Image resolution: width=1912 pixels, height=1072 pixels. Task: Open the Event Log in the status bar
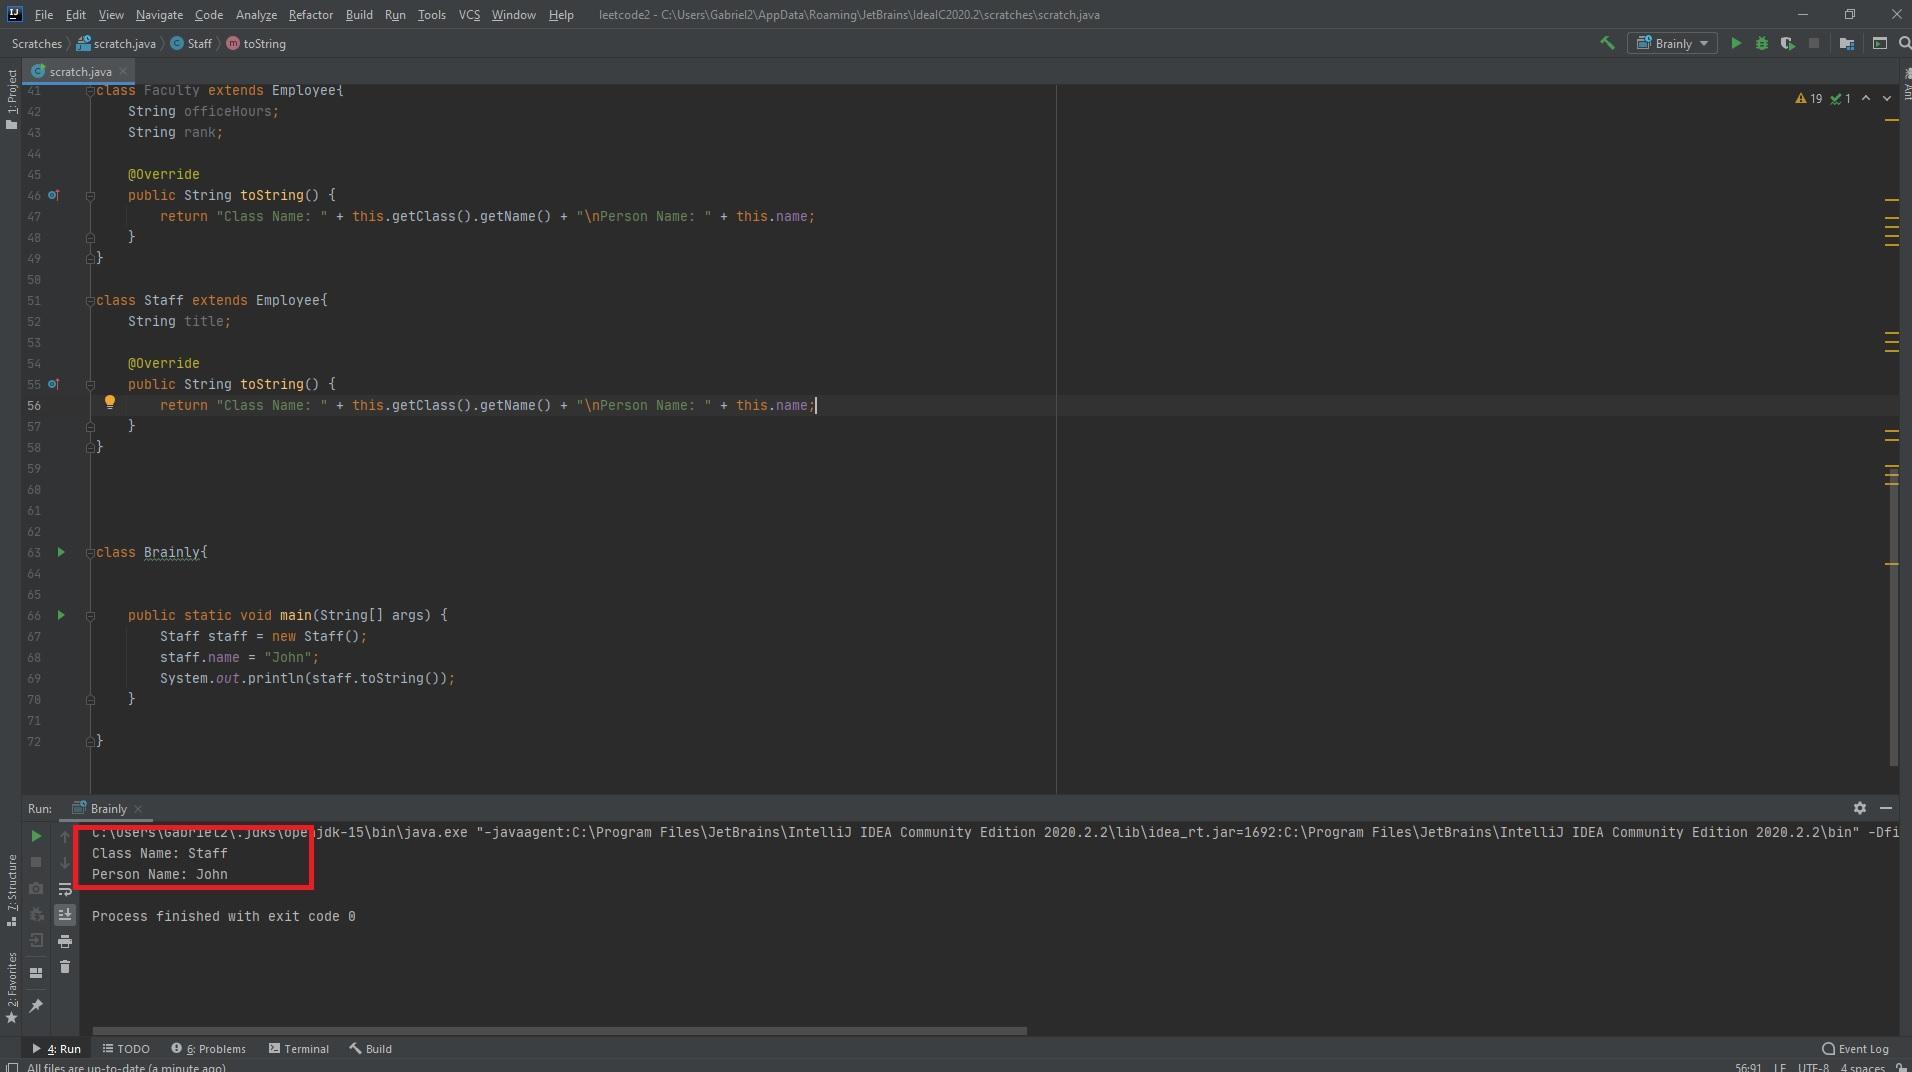tap(1855, 1049)
